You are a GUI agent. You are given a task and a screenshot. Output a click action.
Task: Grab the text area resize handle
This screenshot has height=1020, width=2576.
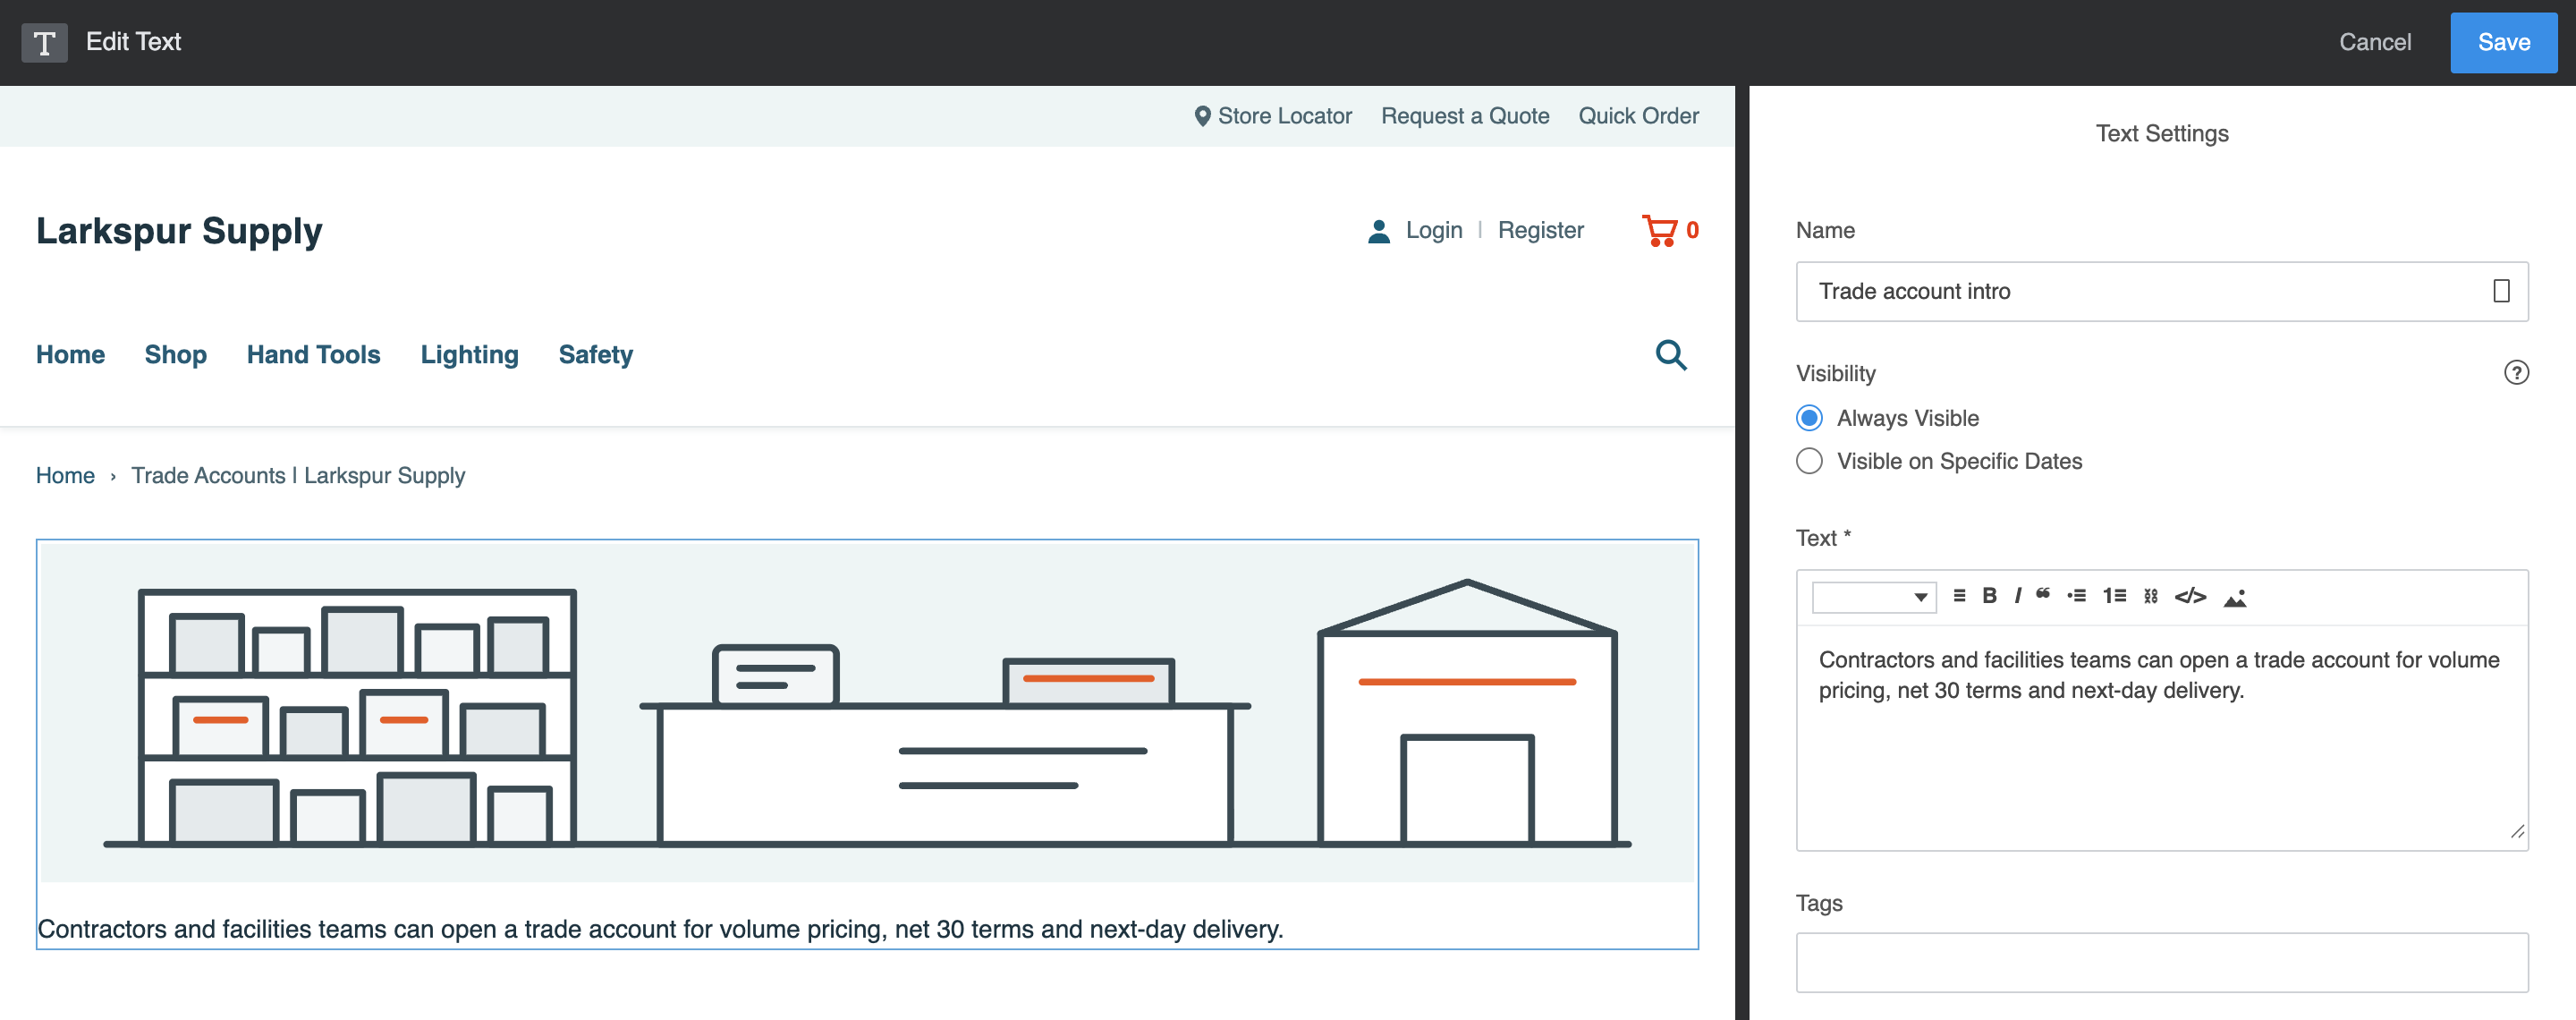click(2516, 831)
